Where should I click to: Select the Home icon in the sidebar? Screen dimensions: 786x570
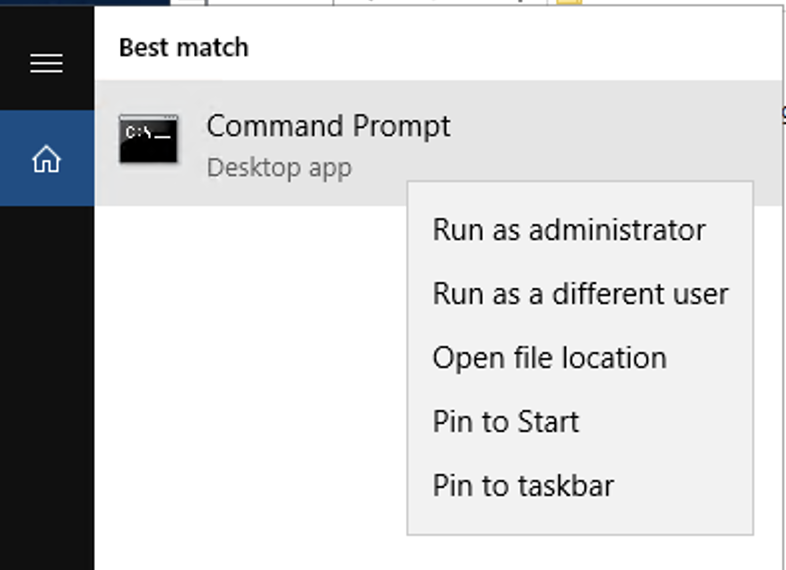click(46, 159)
